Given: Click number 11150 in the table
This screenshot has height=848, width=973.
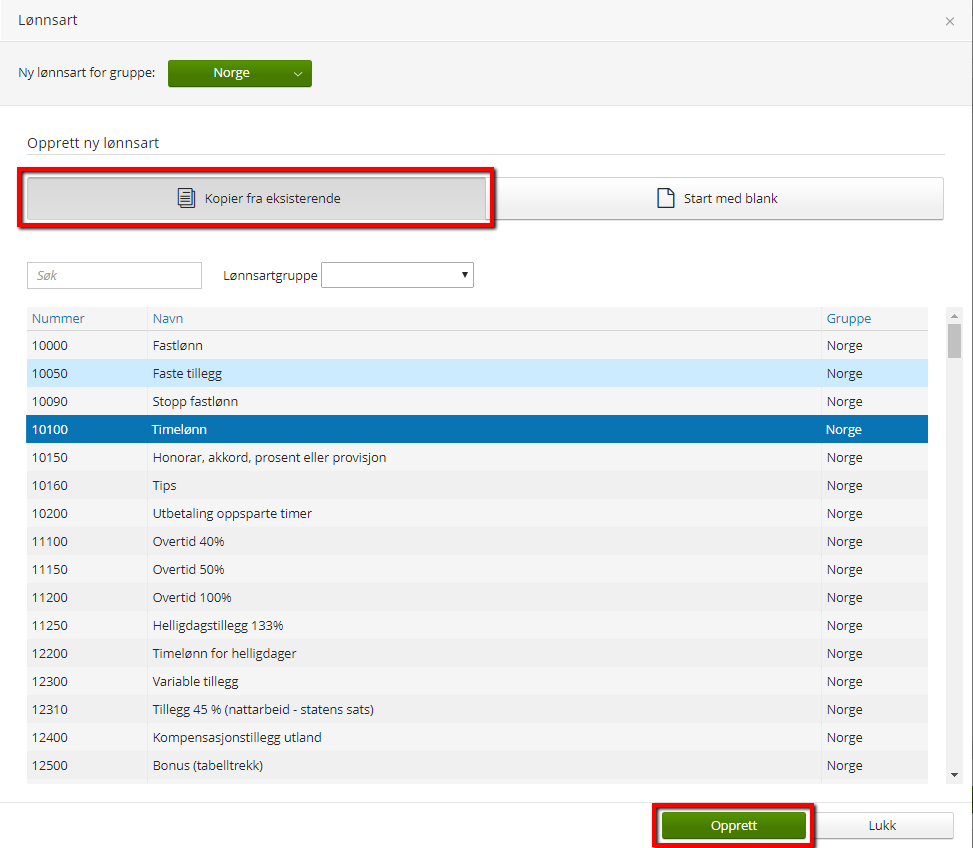Looking at the screenshot, I should (50, 569).
